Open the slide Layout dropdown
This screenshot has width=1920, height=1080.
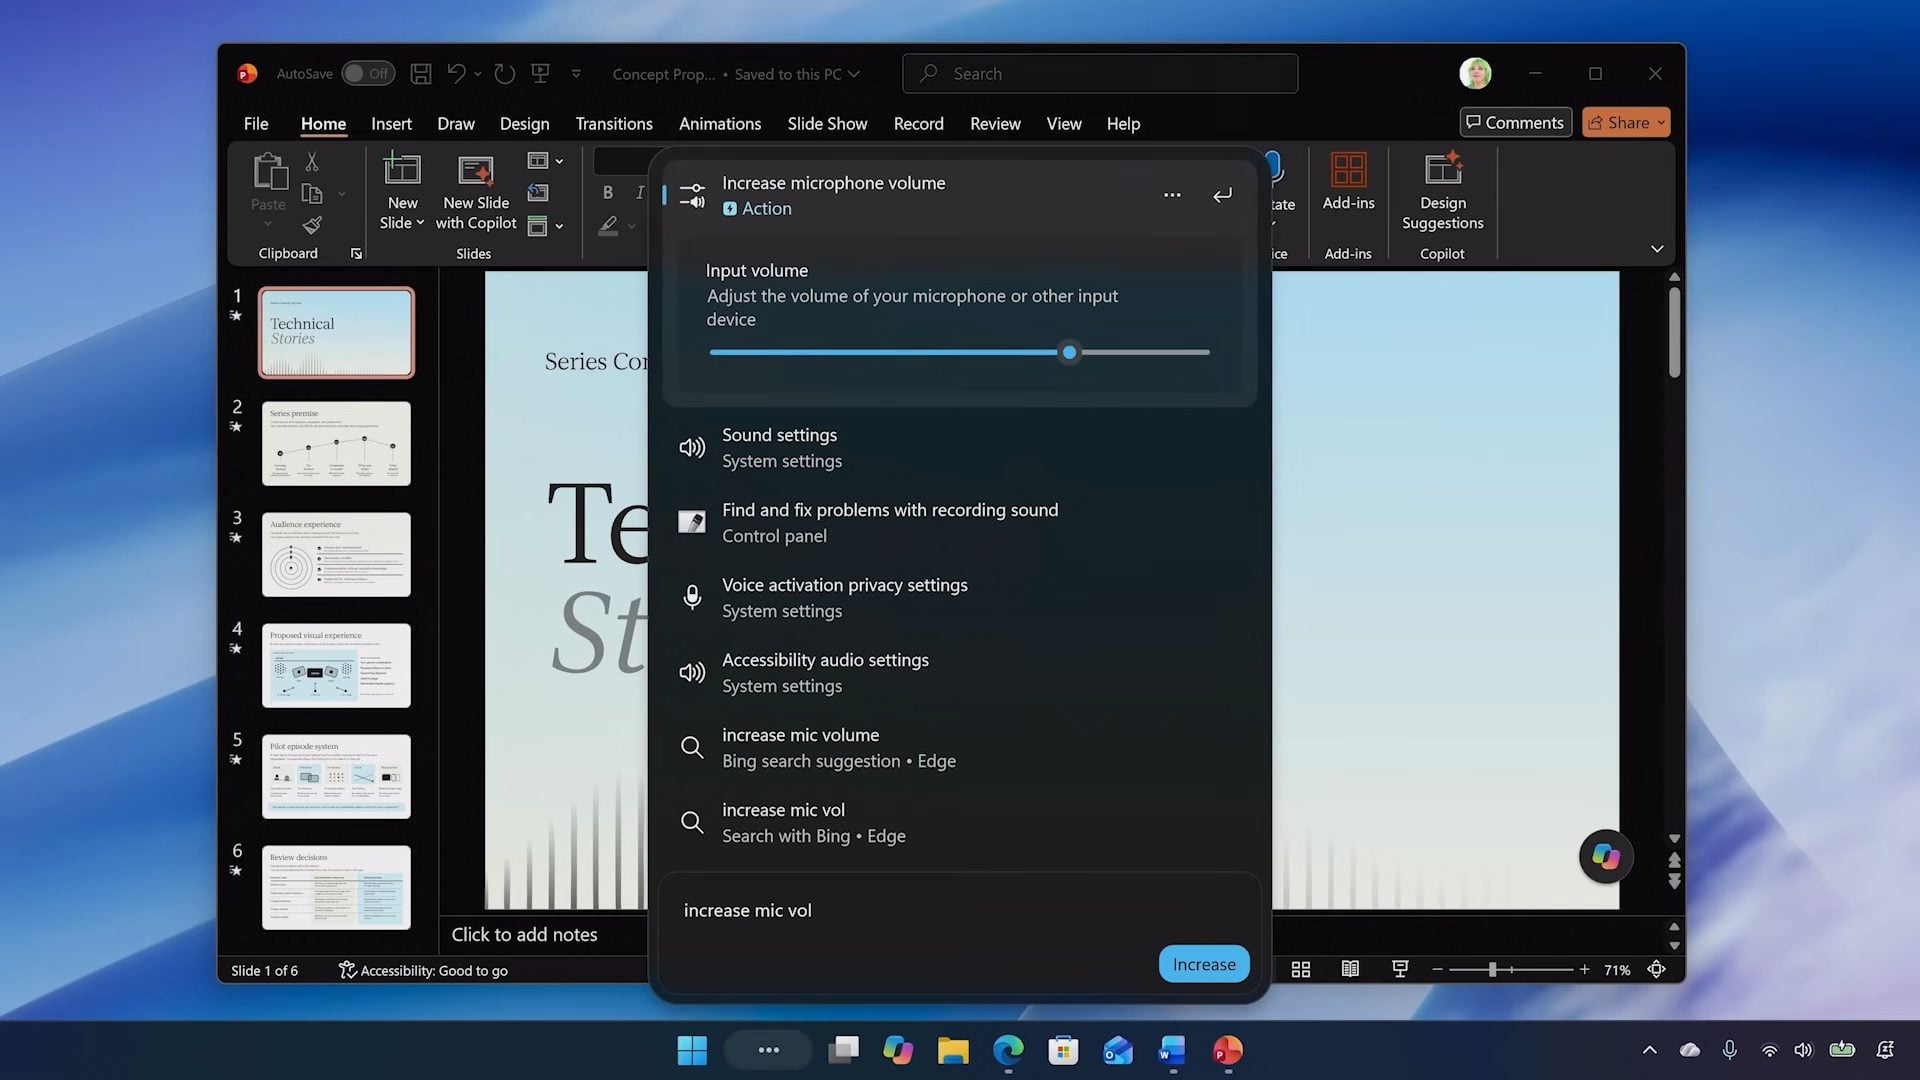pos(545,161)
